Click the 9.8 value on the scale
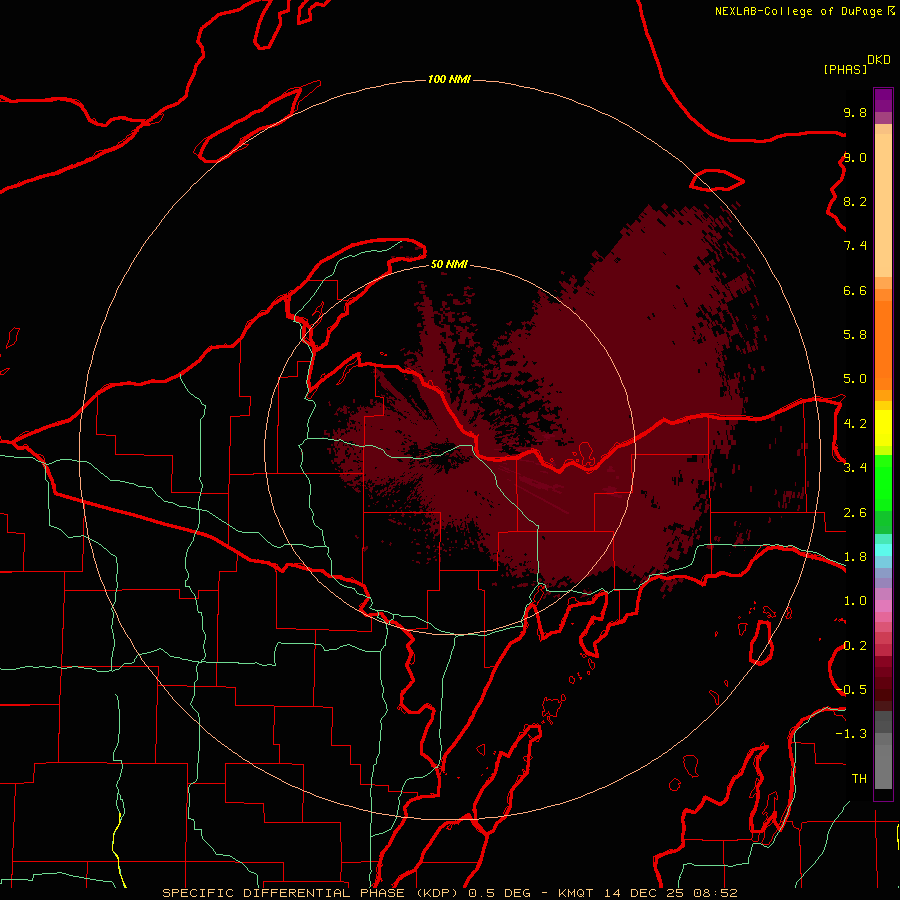The height and width of the screenshot is (900, 900). 855,112
